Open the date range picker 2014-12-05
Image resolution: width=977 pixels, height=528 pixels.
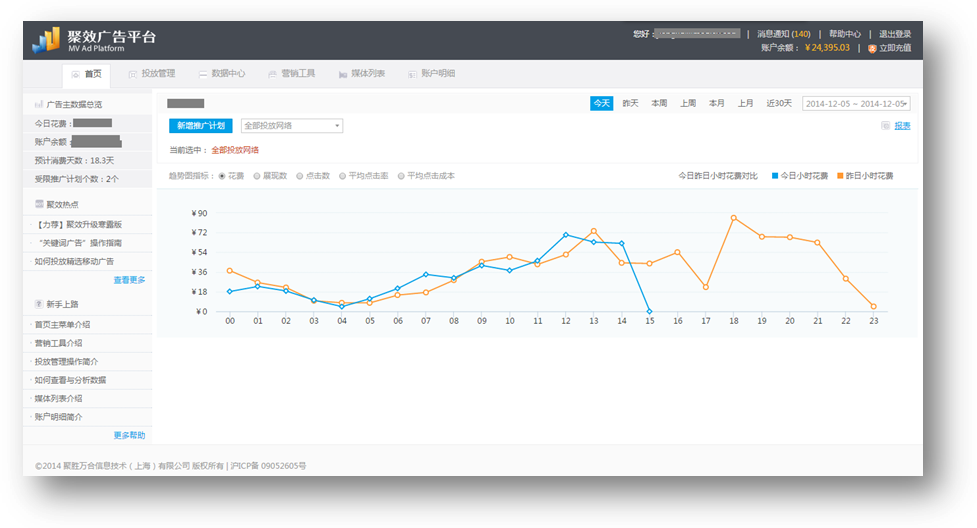point(856,103)
